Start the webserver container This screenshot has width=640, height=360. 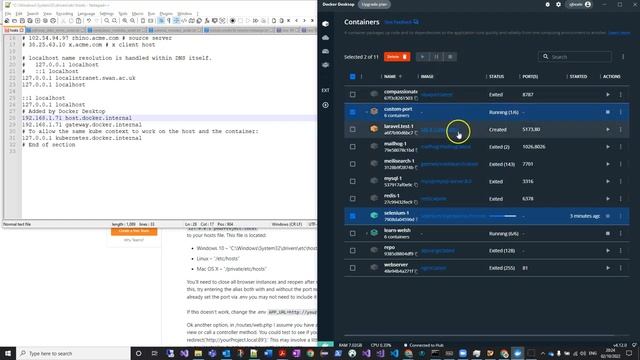pos(608,268)
